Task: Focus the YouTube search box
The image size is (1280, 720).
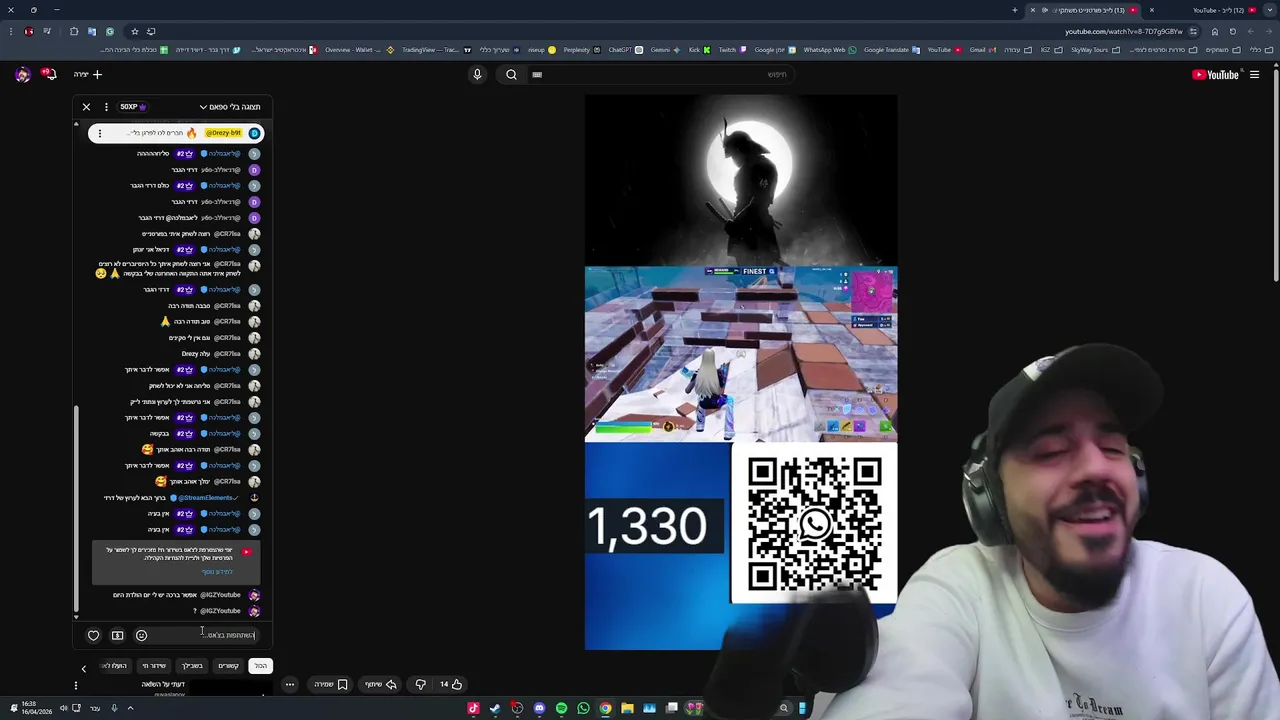Action: point(660,74)
